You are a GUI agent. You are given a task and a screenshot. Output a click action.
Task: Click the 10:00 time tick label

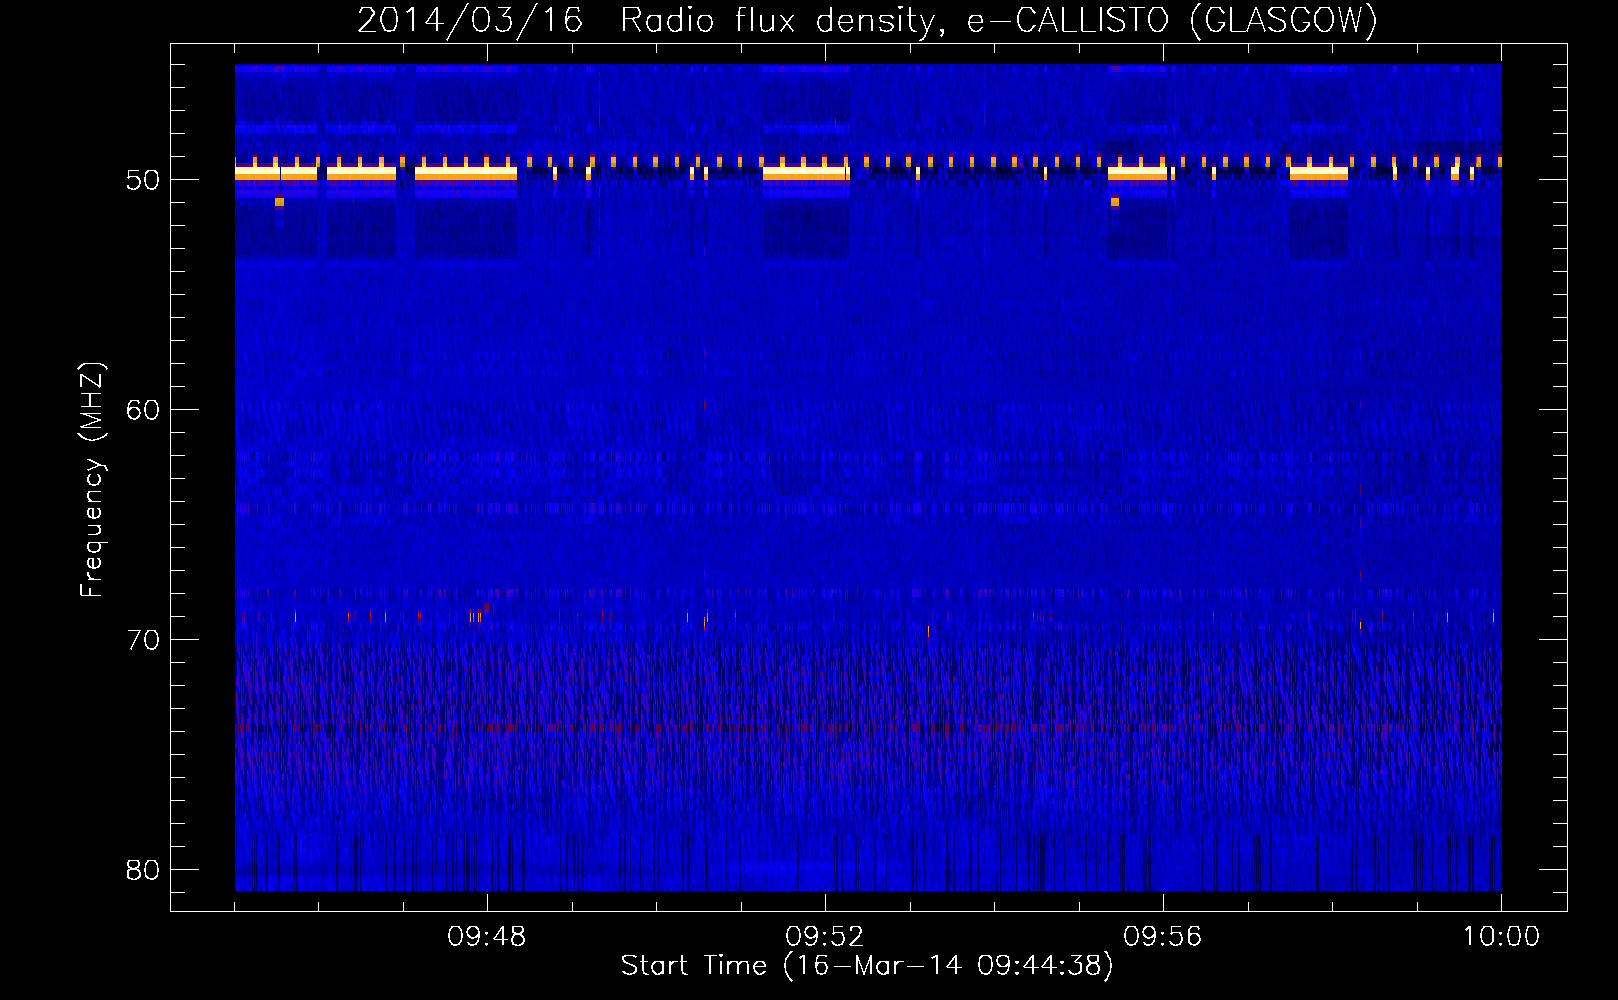pos(1501,937)
